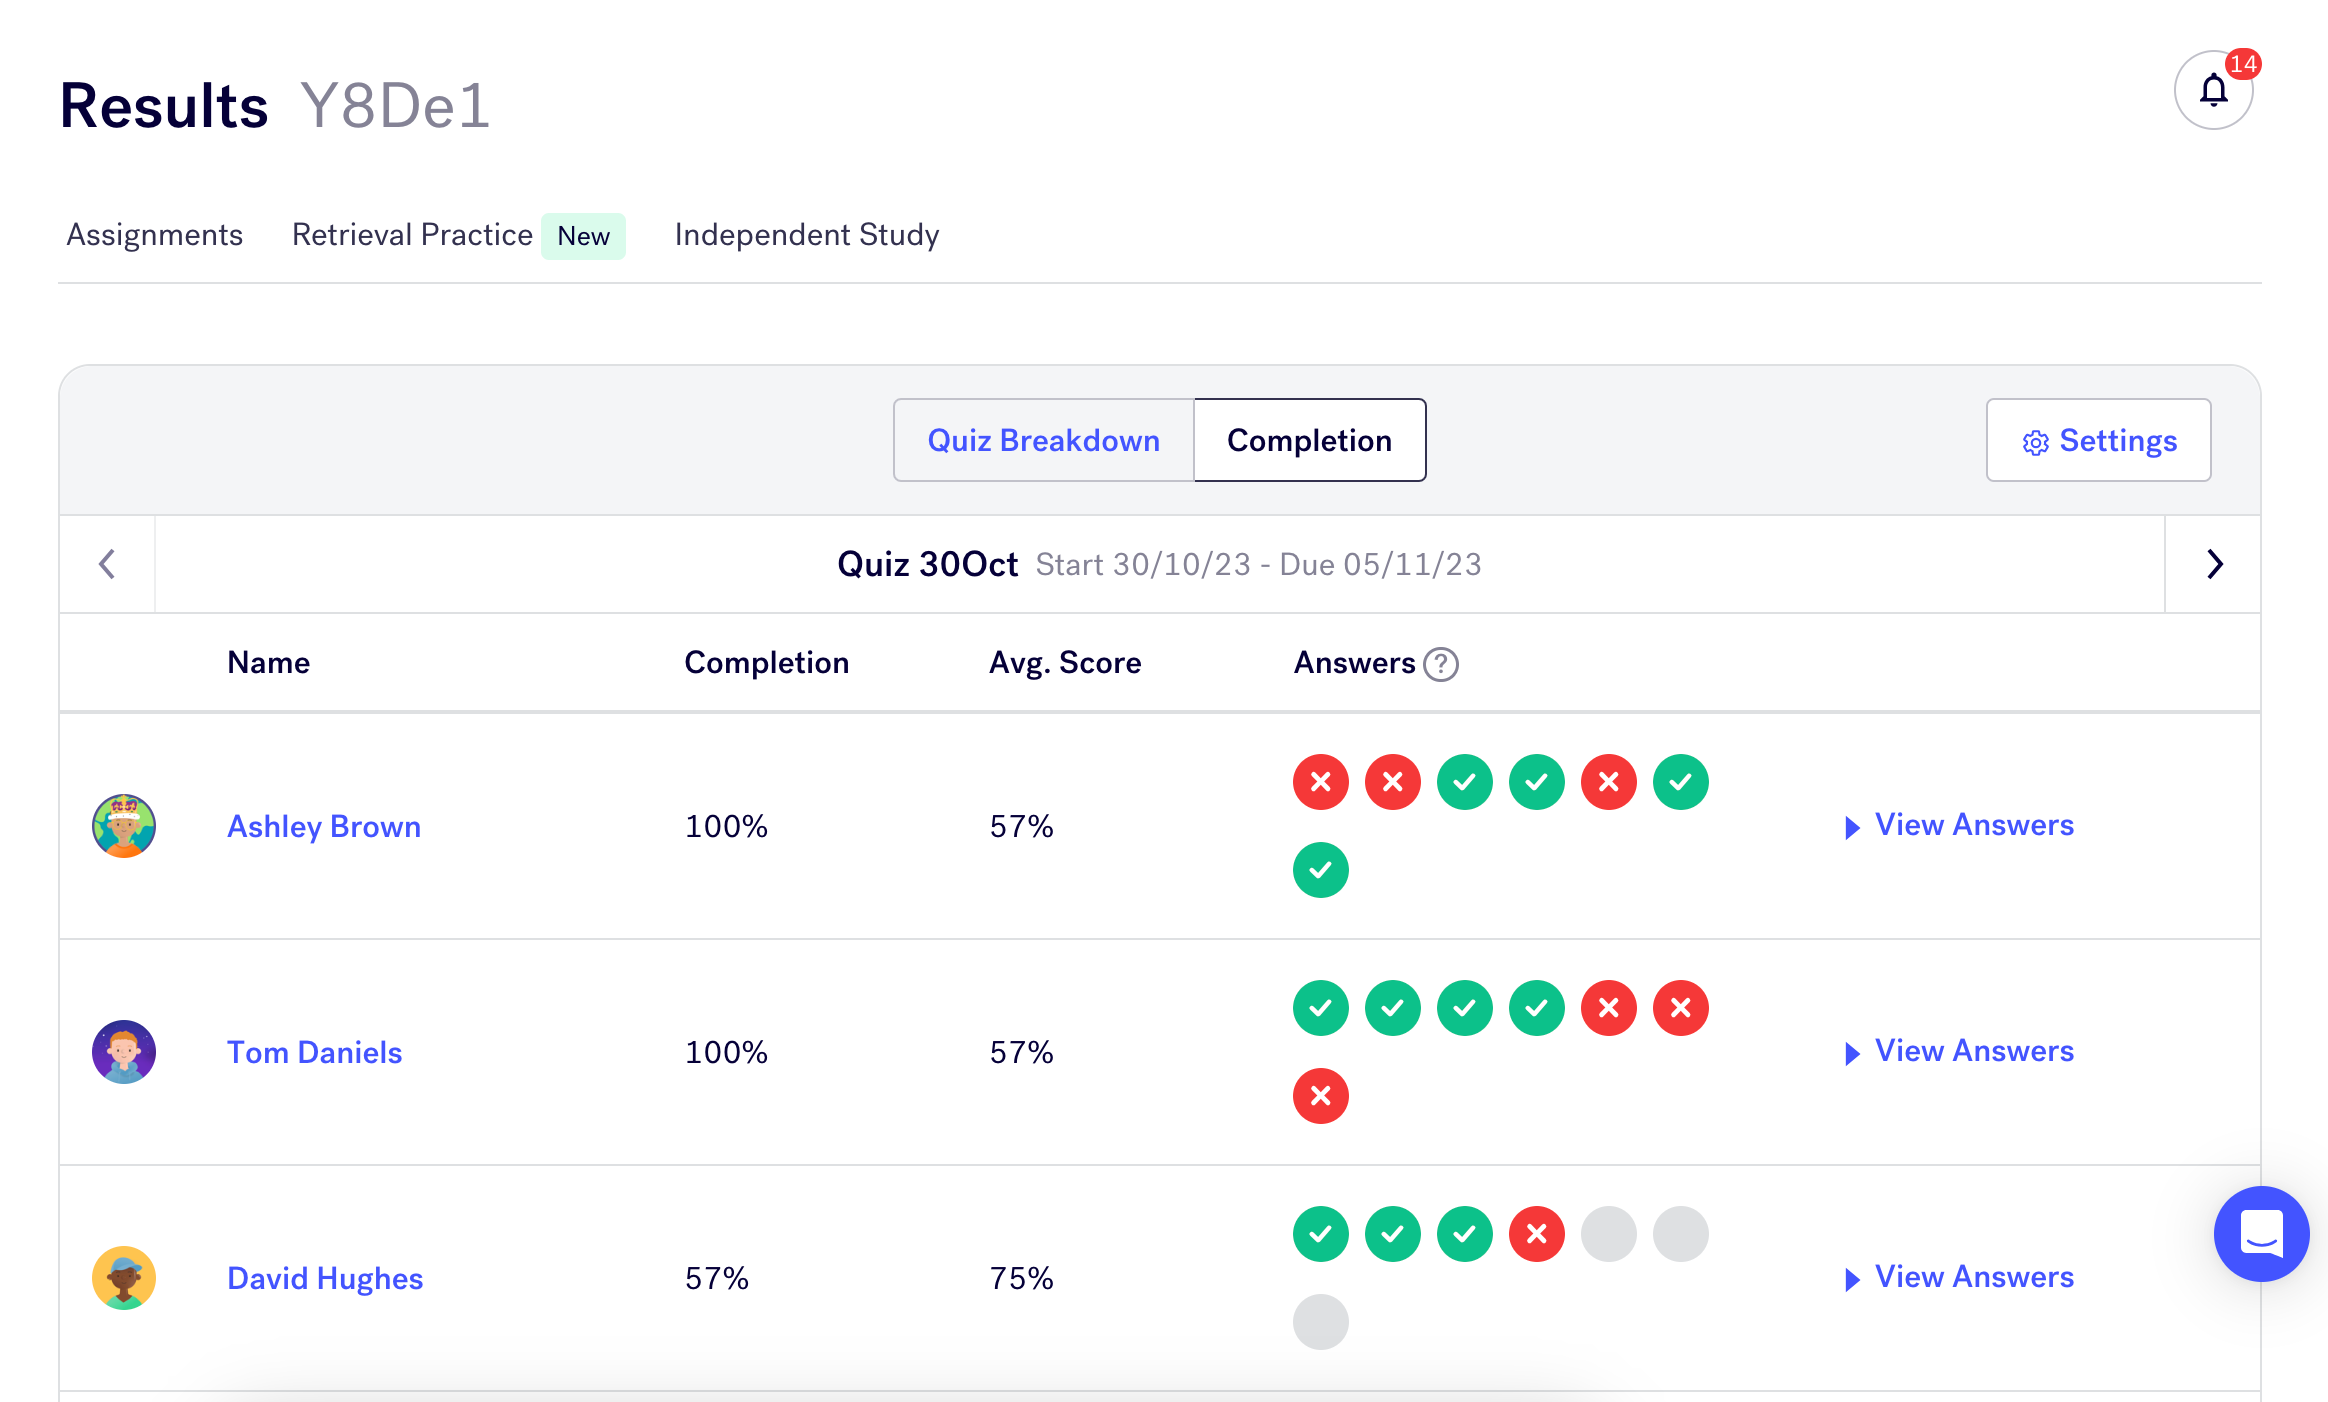Click the Answers help question mark icon
Image resolution: width=2328 pixels, height=1402 pixels.
click(x=1440, y=664)
